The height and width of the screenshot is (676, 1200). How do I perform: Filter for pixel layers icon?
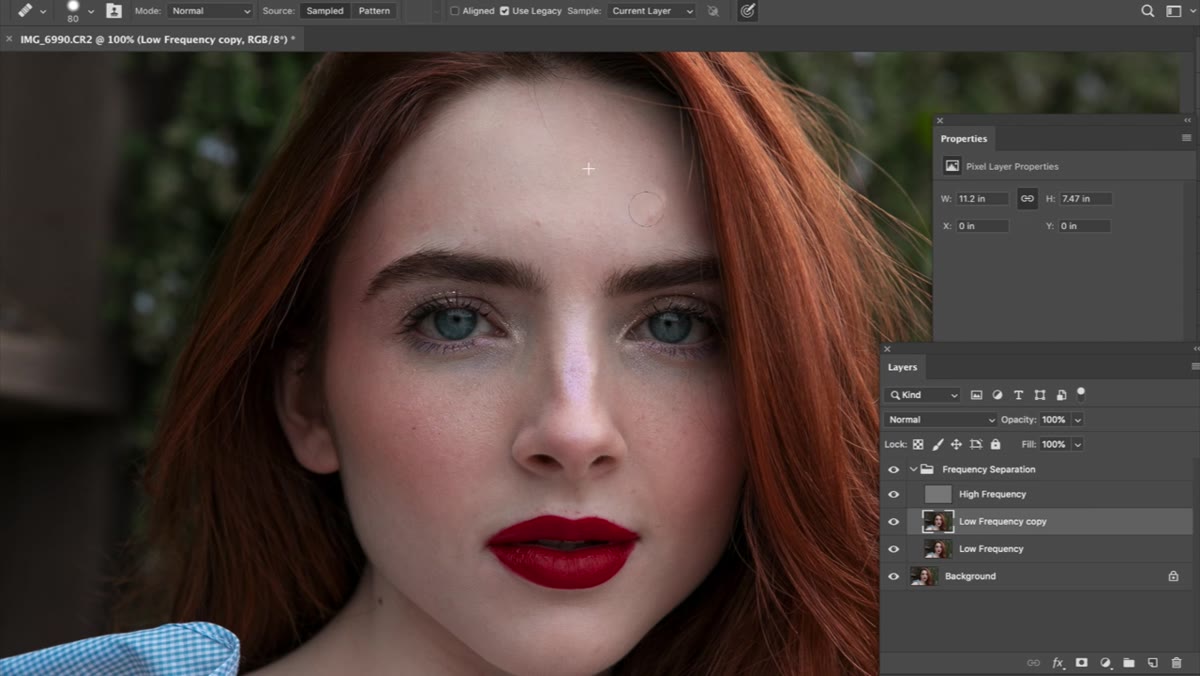coord(976,395)
